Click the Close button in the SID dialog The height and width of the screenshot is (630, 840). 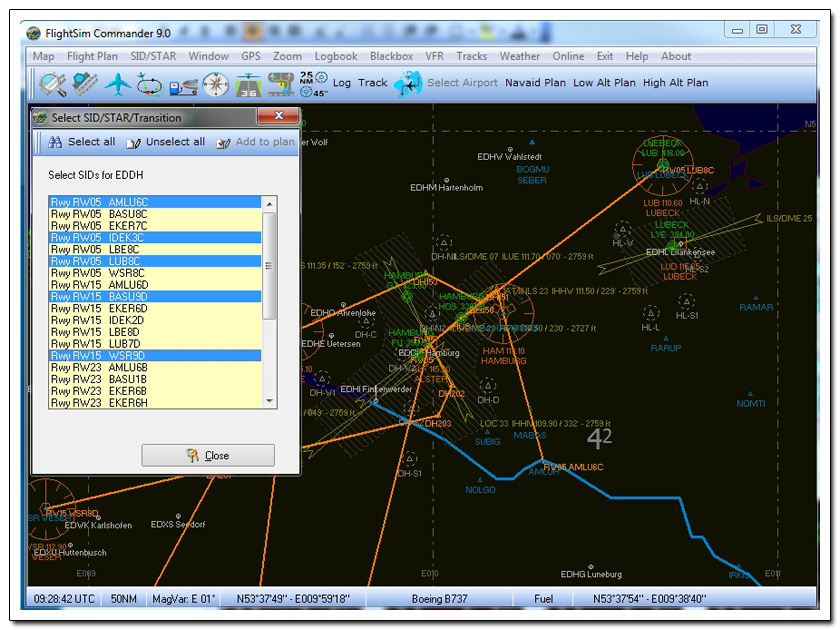208,455
